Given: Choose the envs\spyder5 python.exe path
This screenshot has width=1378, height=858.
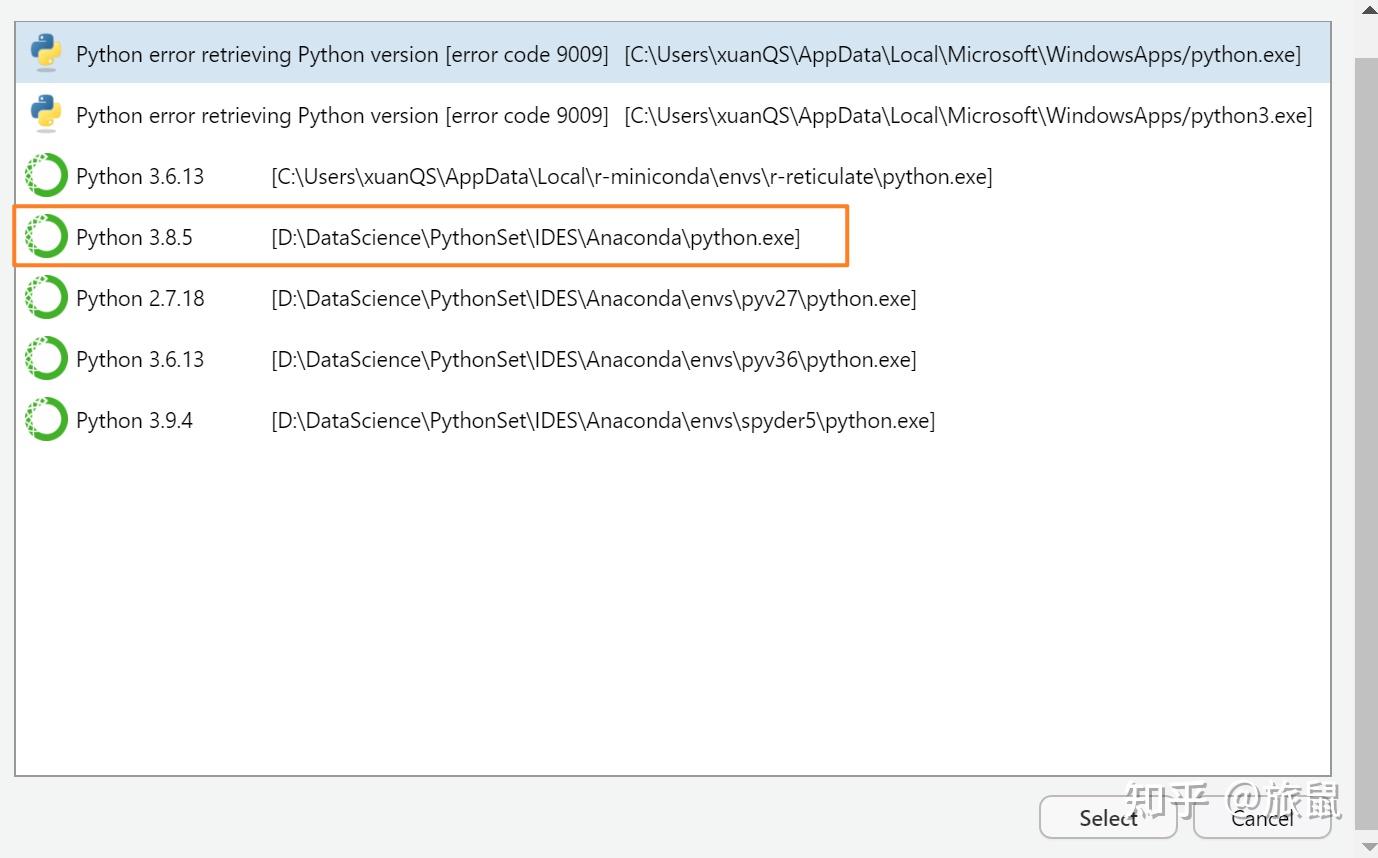Looking at the screenshot, I should 602,420.
